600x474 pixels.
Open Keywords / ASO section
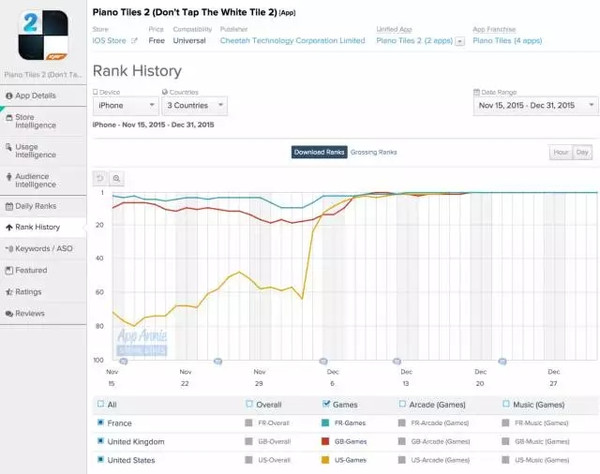43,248
